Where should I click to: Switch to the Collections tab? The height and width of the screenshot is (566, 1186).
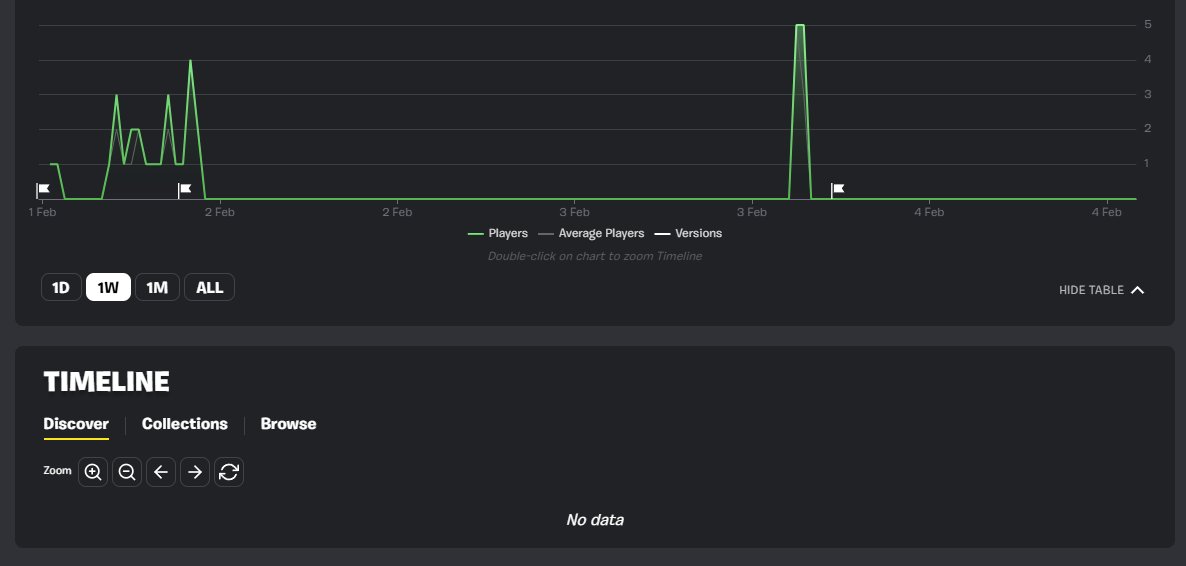pos(185,424)
